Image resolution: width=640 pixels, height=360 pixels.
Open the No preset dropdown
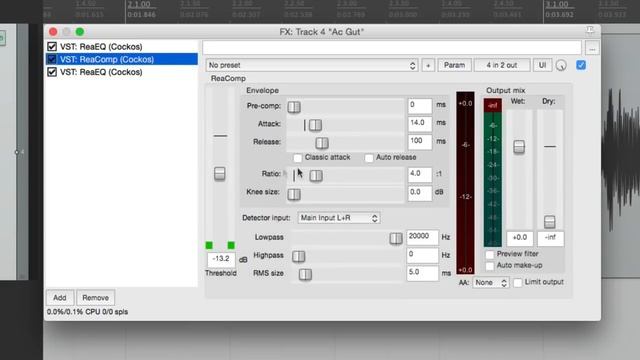(312, 65)
